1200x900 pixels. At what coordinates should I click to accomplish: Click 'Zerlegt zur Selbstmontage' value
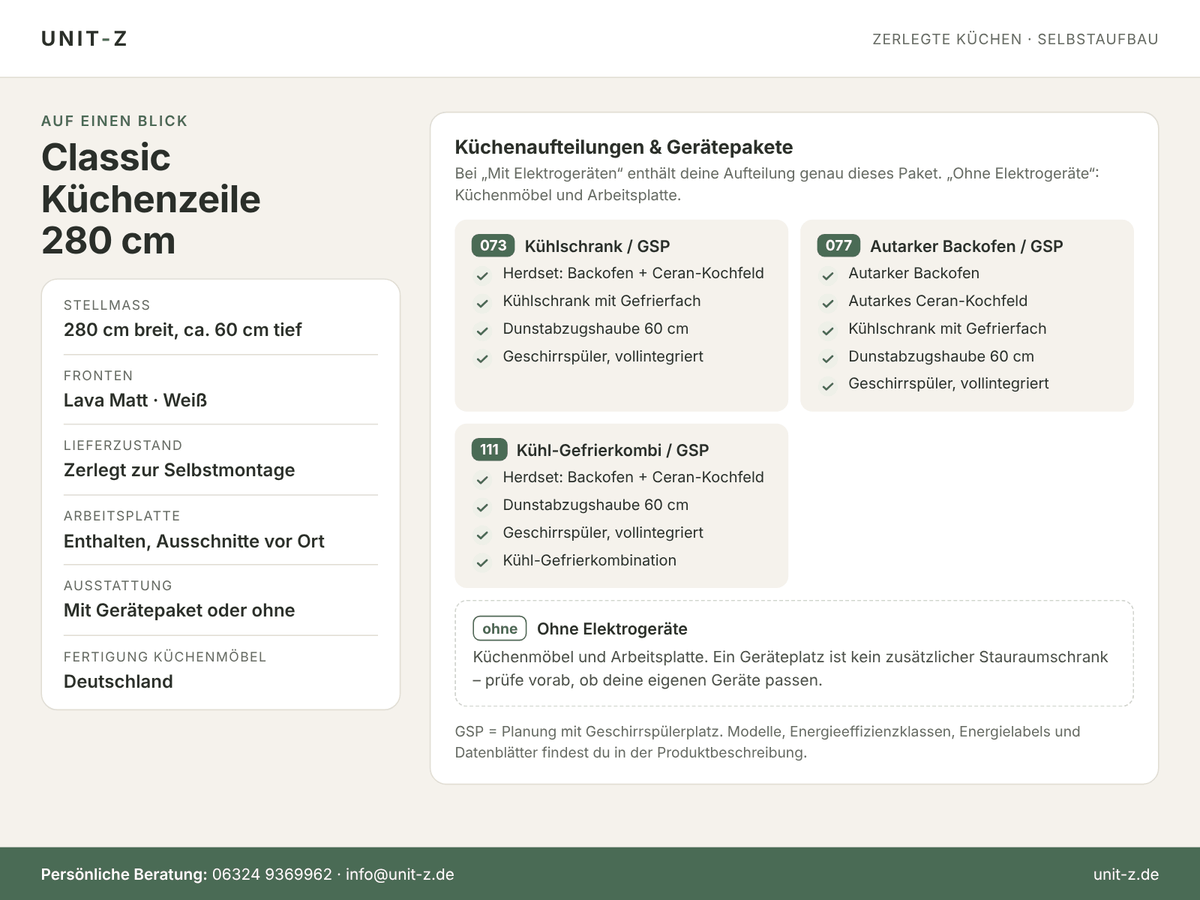coord(179,470)
